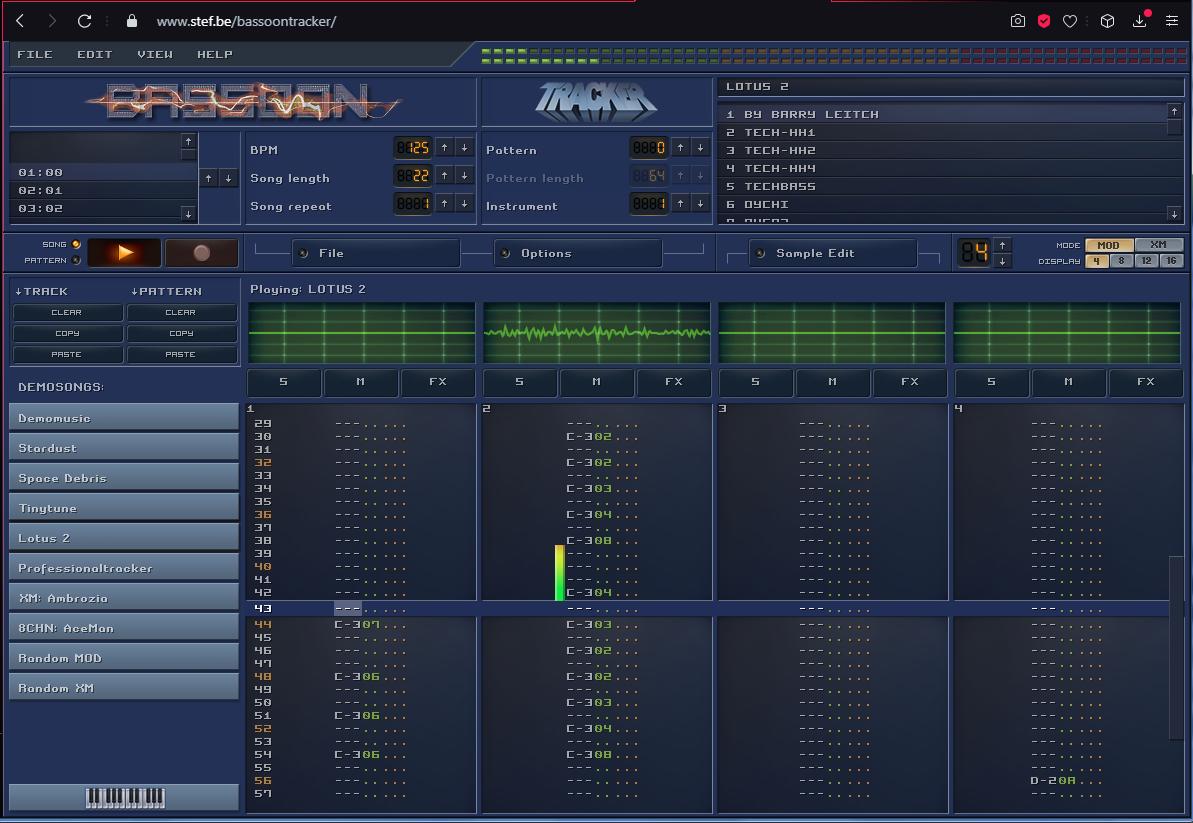This screenshot has width=1193, height=823.
Task: Go back in browser history
Action: coord(21,21)
